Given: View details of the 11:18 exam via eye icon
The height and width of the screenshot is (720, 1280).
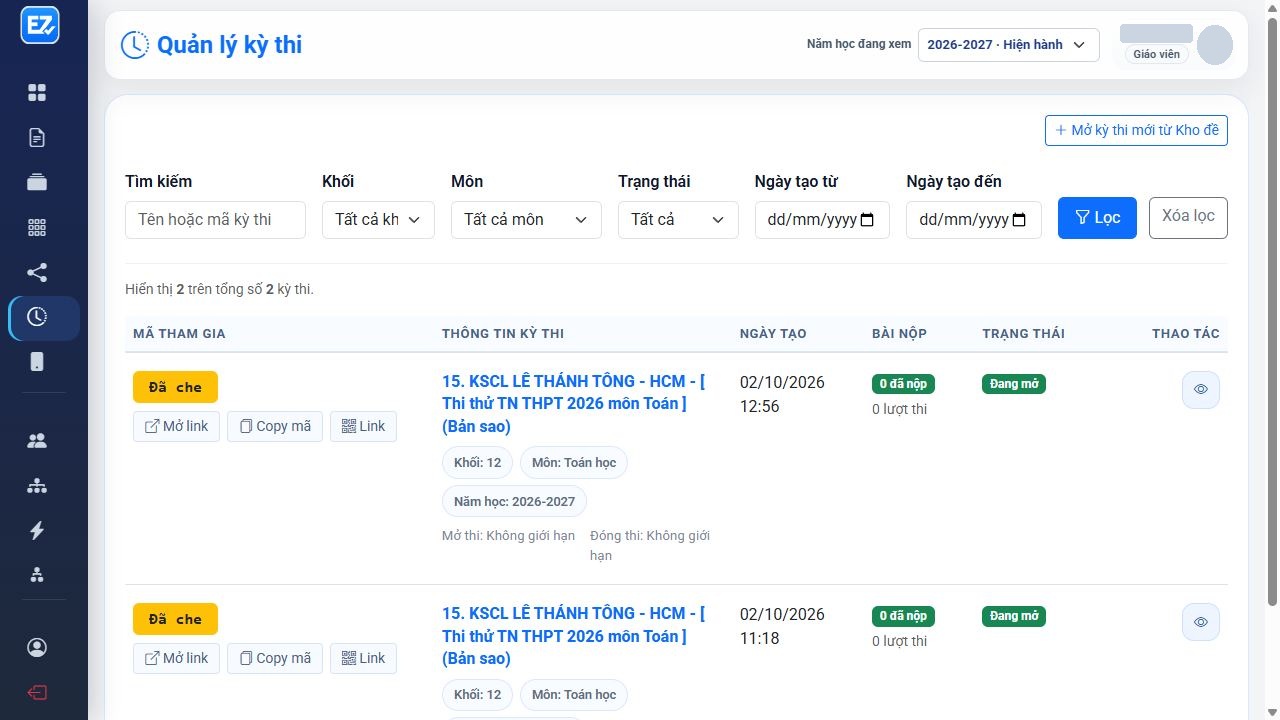Looking at the screenshot, I should tap(1201, 622).
